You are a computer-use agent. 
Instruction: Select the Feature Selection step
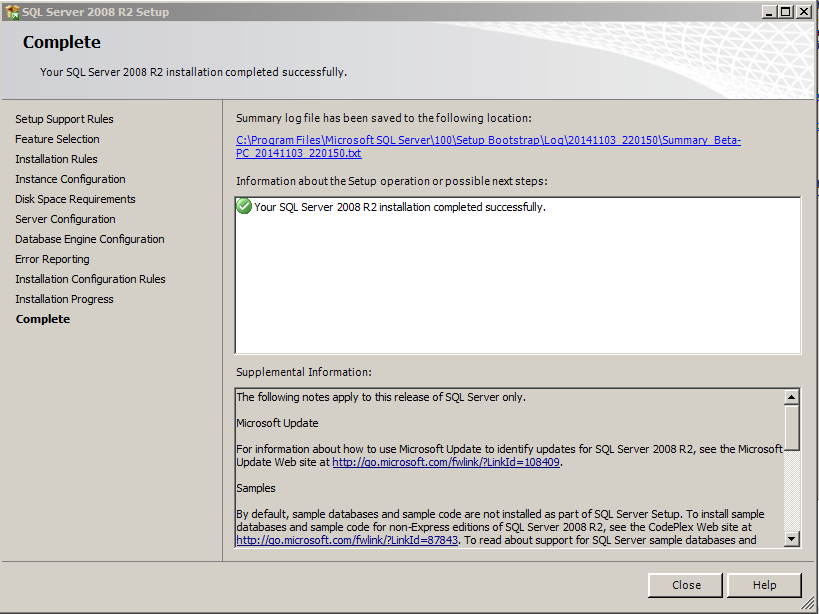tap(57, 139)
